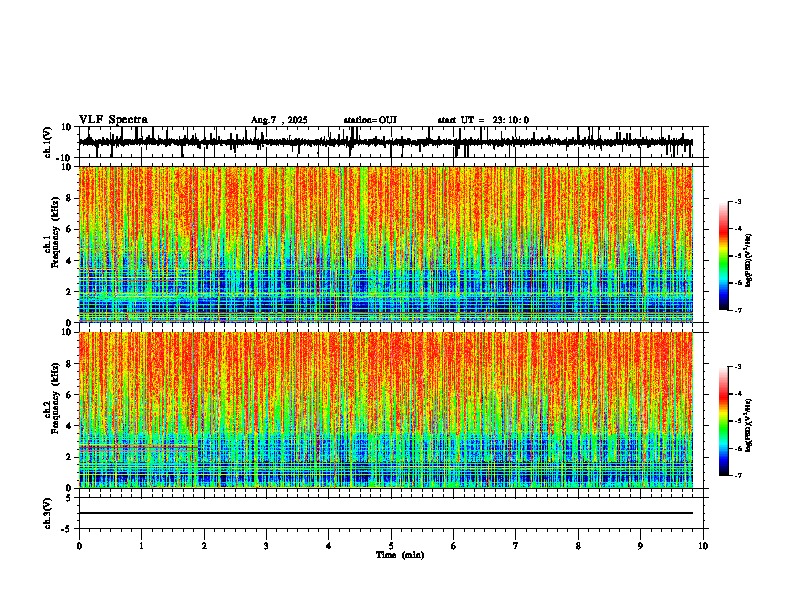Click the ch.2 "Frequency (kHz)" axis label
The image size is (792, 612).
click(55, 397)
